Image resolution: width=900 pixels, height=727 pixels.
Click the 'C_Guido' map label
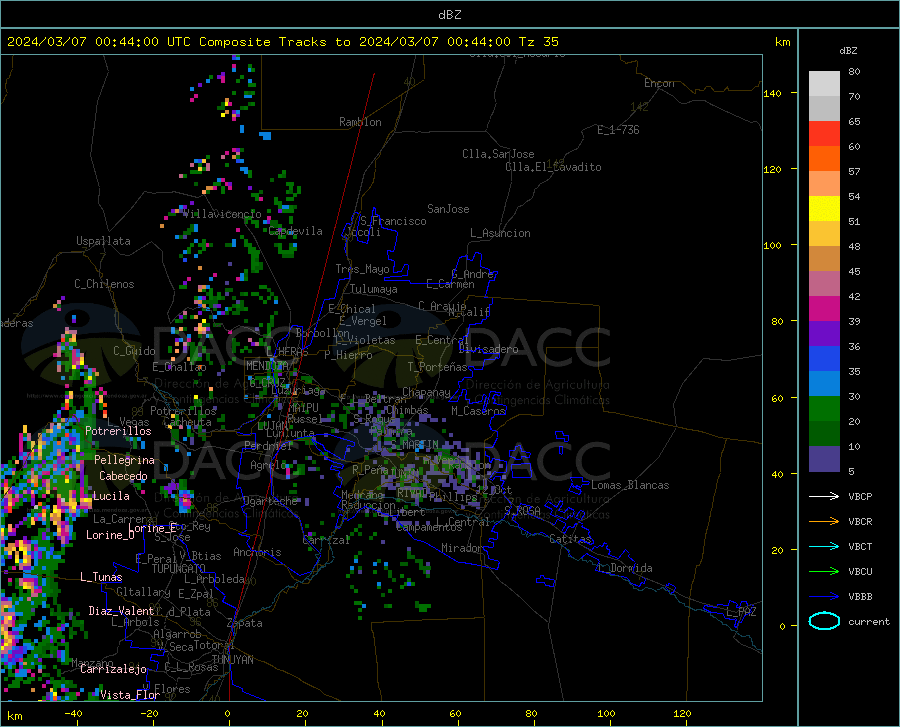(134, 351)
